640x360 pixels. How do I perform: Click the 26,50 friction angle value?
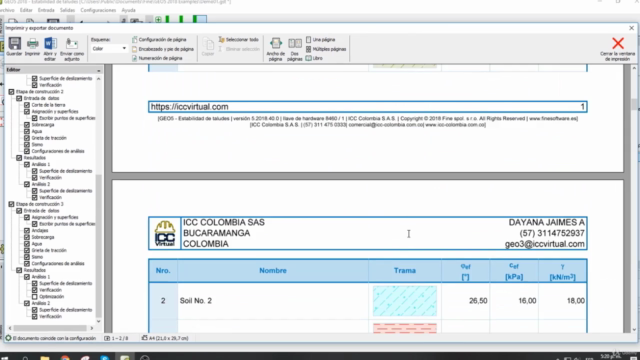478,301
